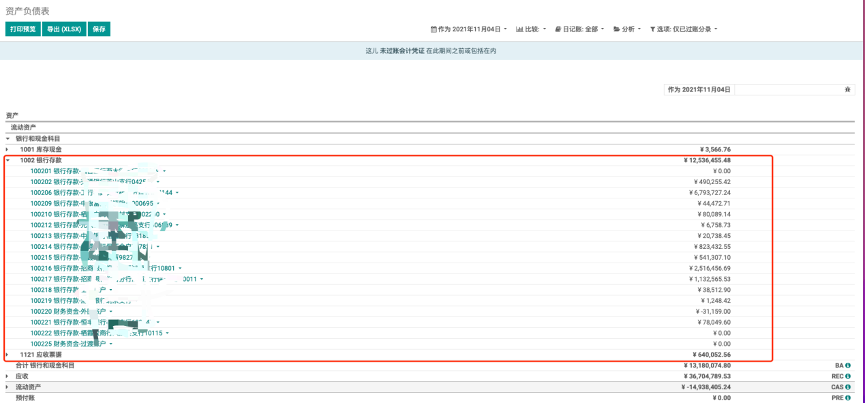Screen dimensions: 866x404
Task: Expand the 1001 库存现金 row
Action: pyautogui.click(x=8, y=149)
